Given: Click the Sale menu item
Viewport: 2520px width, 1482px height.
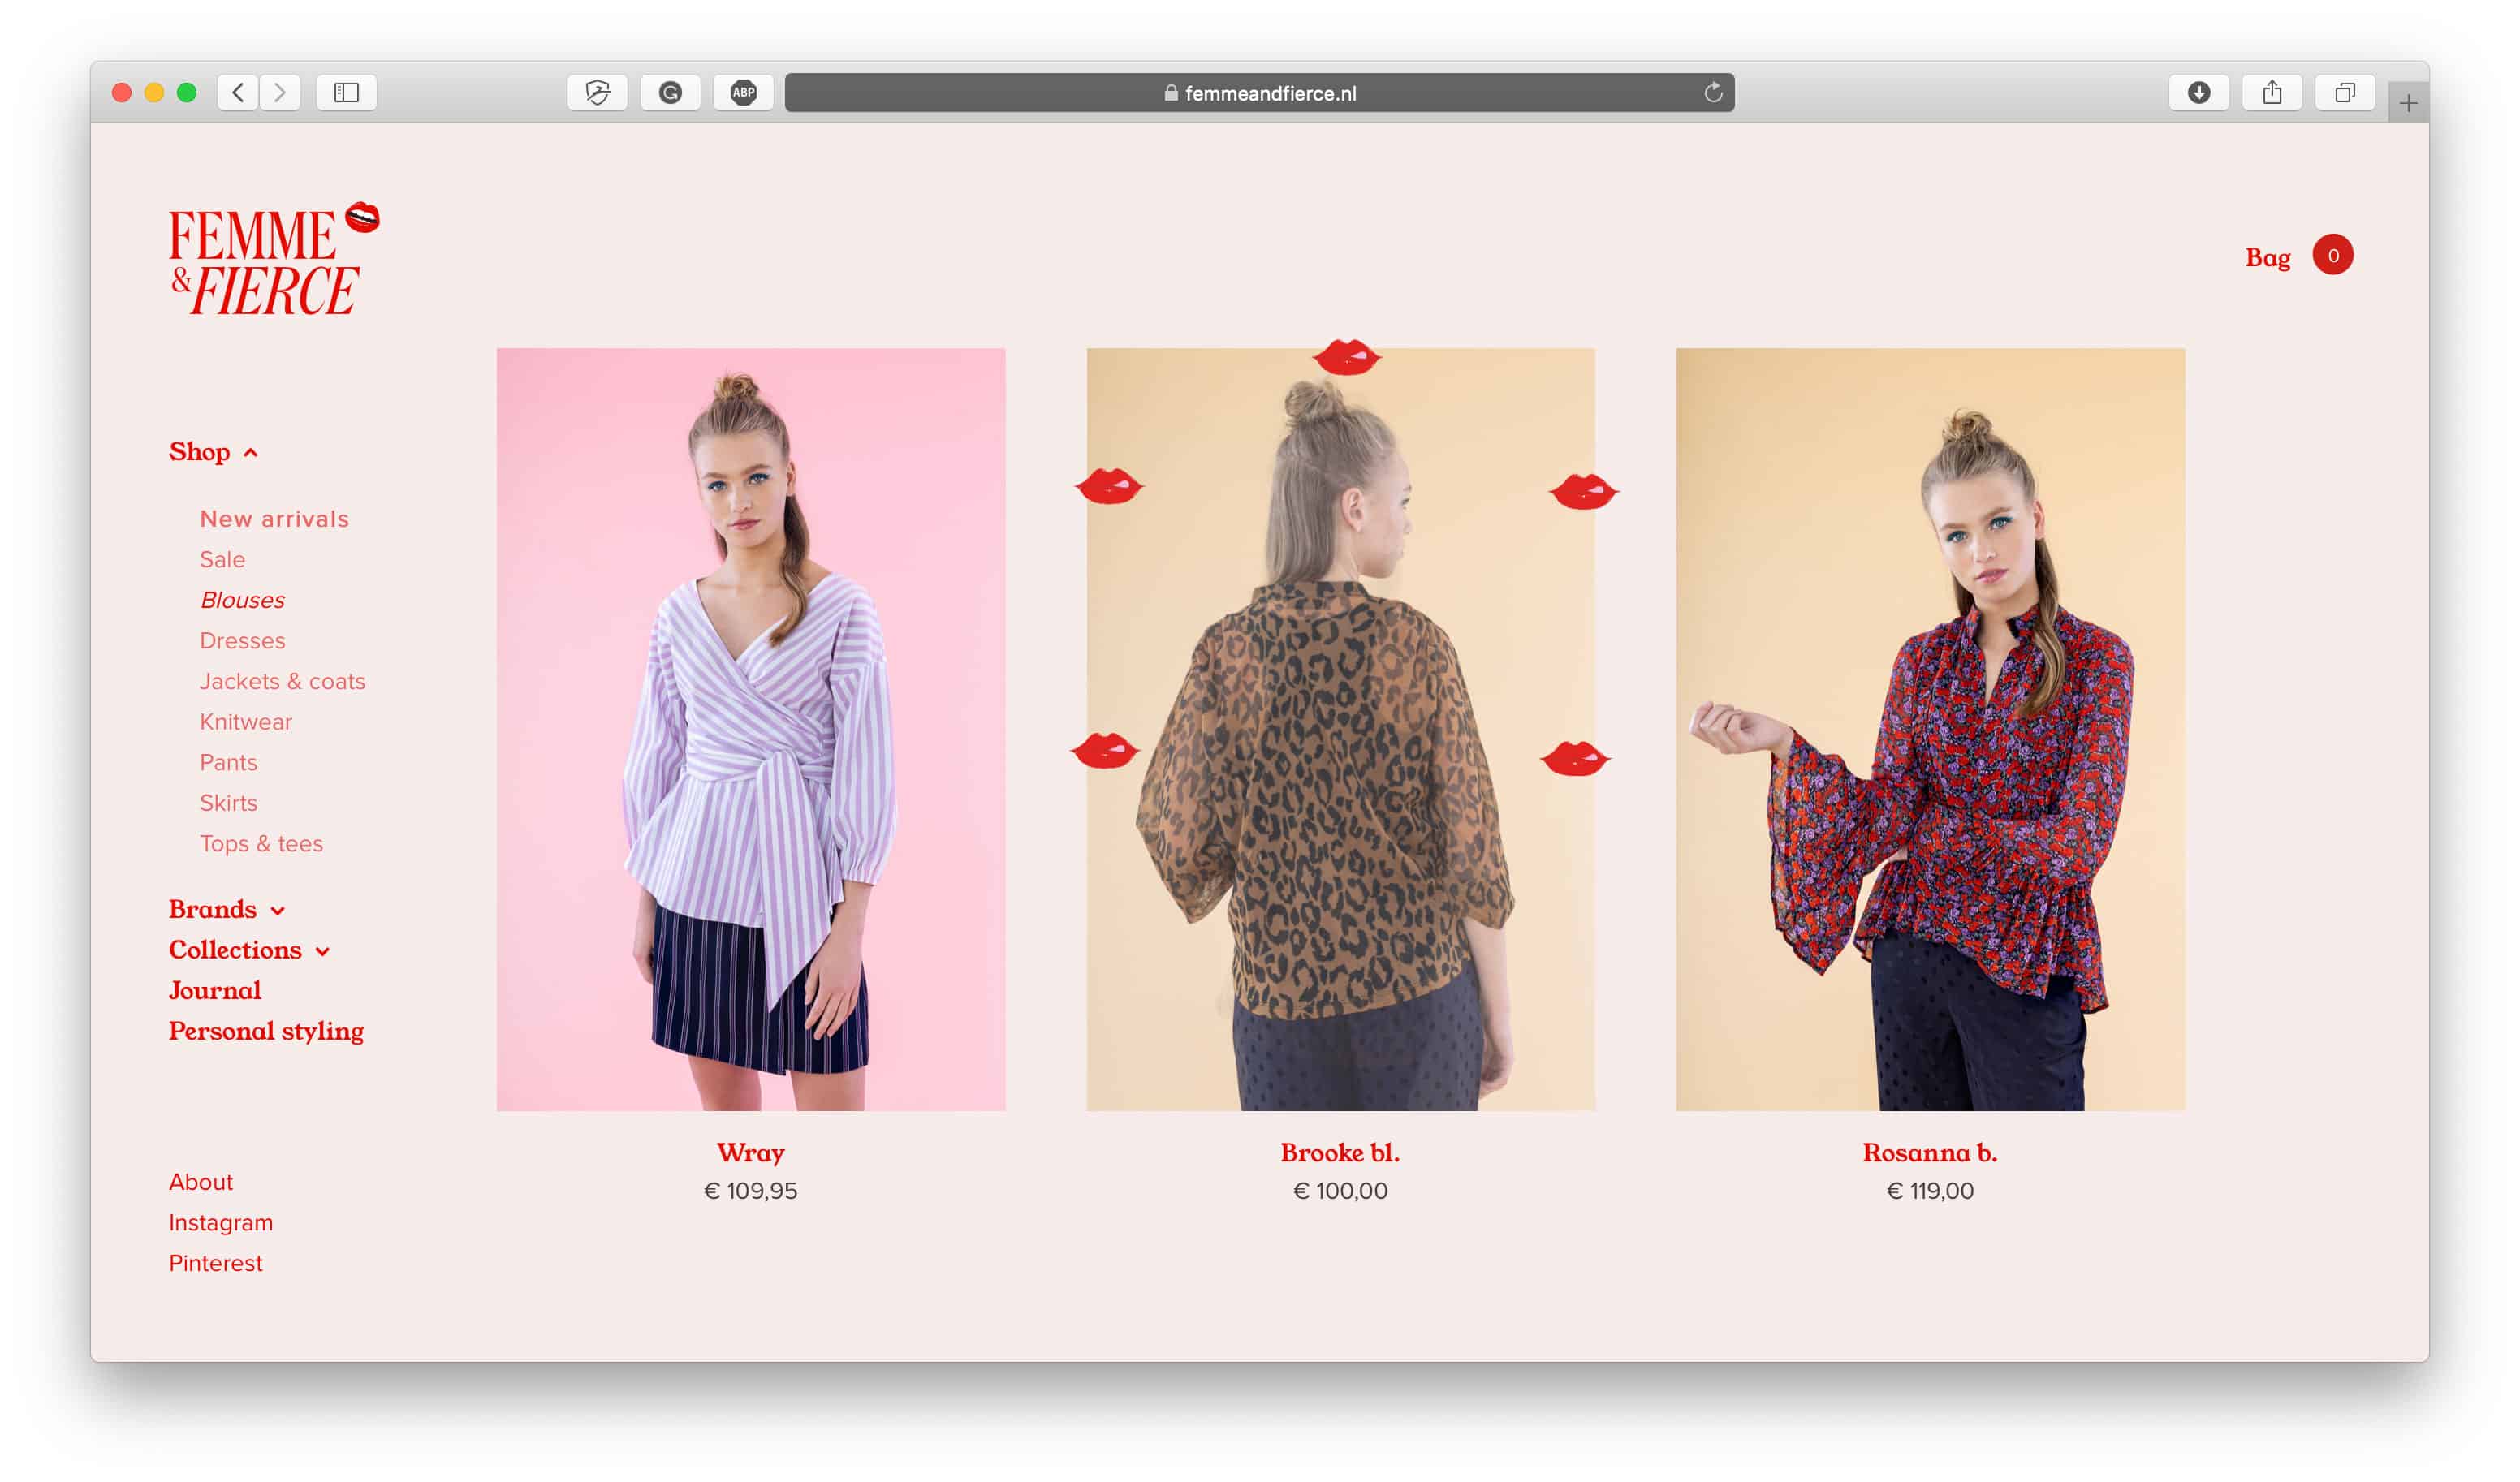Looking at the screenshot, I should (221, 558).
